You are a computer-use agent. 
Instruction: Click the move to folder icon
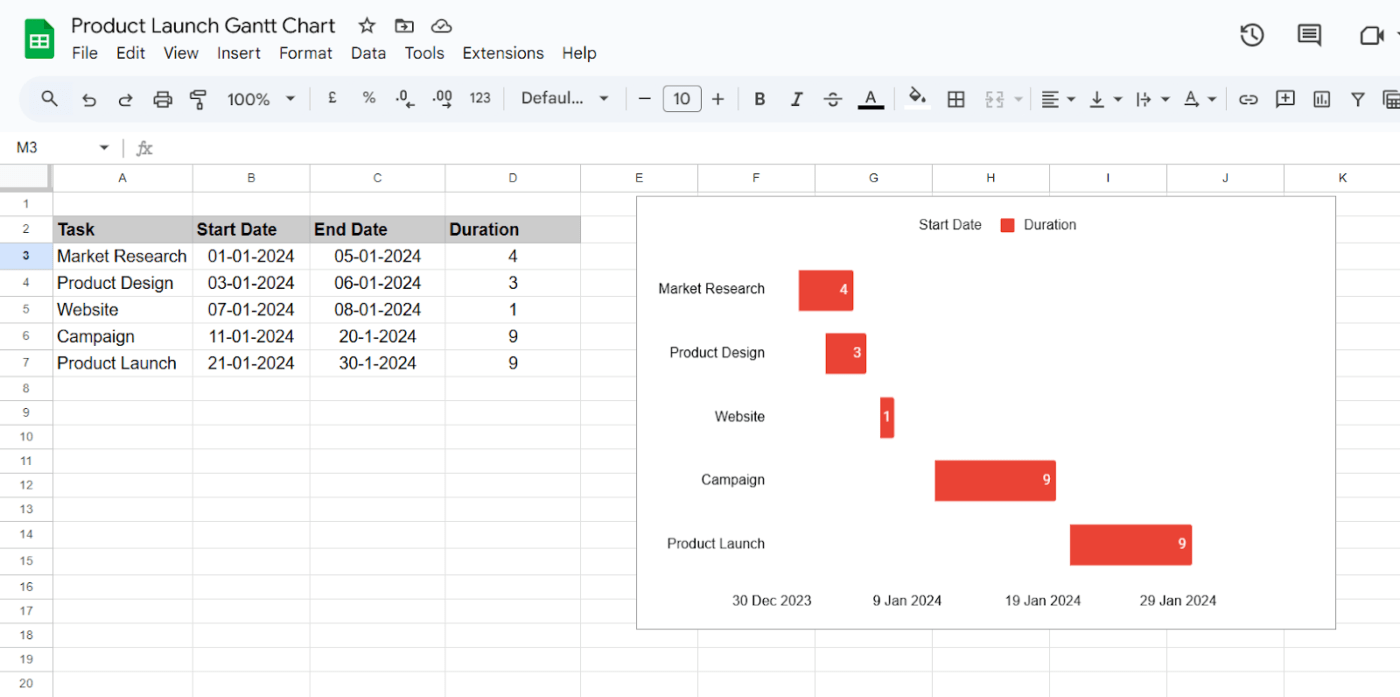tap(404, 26)
